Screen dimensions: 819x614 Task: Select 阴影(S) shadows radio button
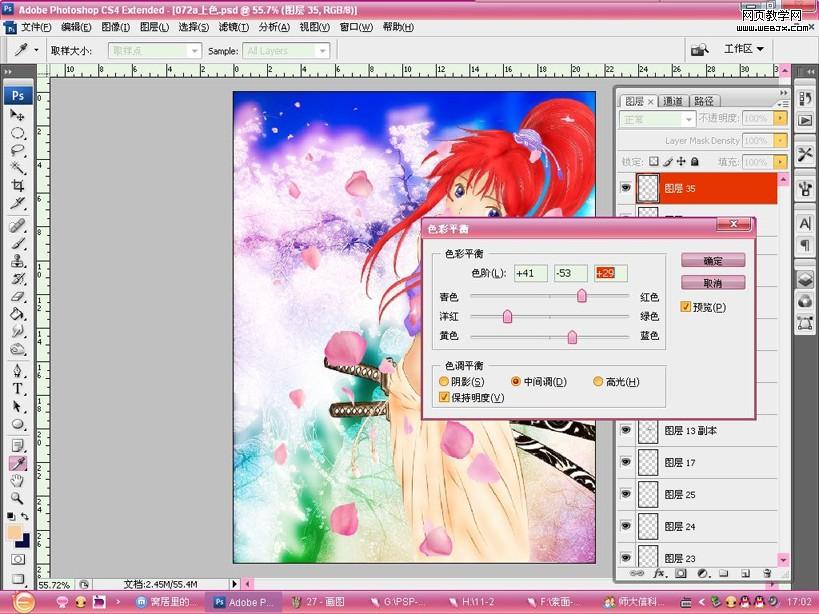tap(443, 382)
